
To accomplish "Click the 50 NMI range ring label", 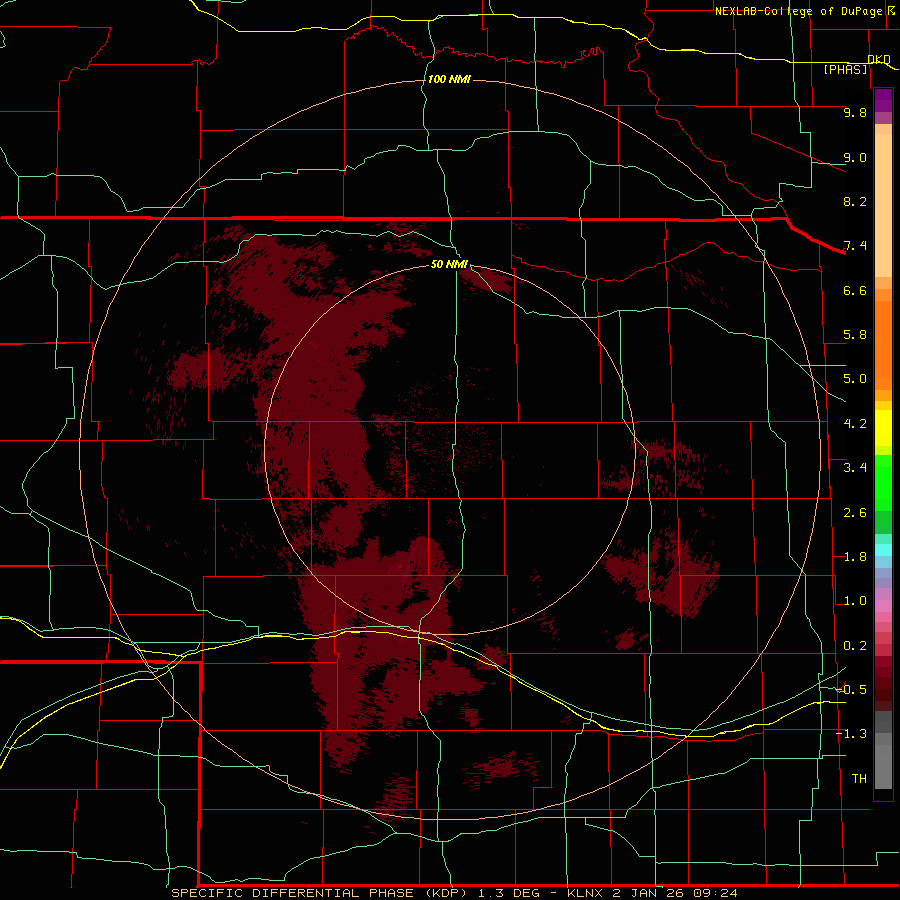I will pyautogui.click(x=449, y=264).
